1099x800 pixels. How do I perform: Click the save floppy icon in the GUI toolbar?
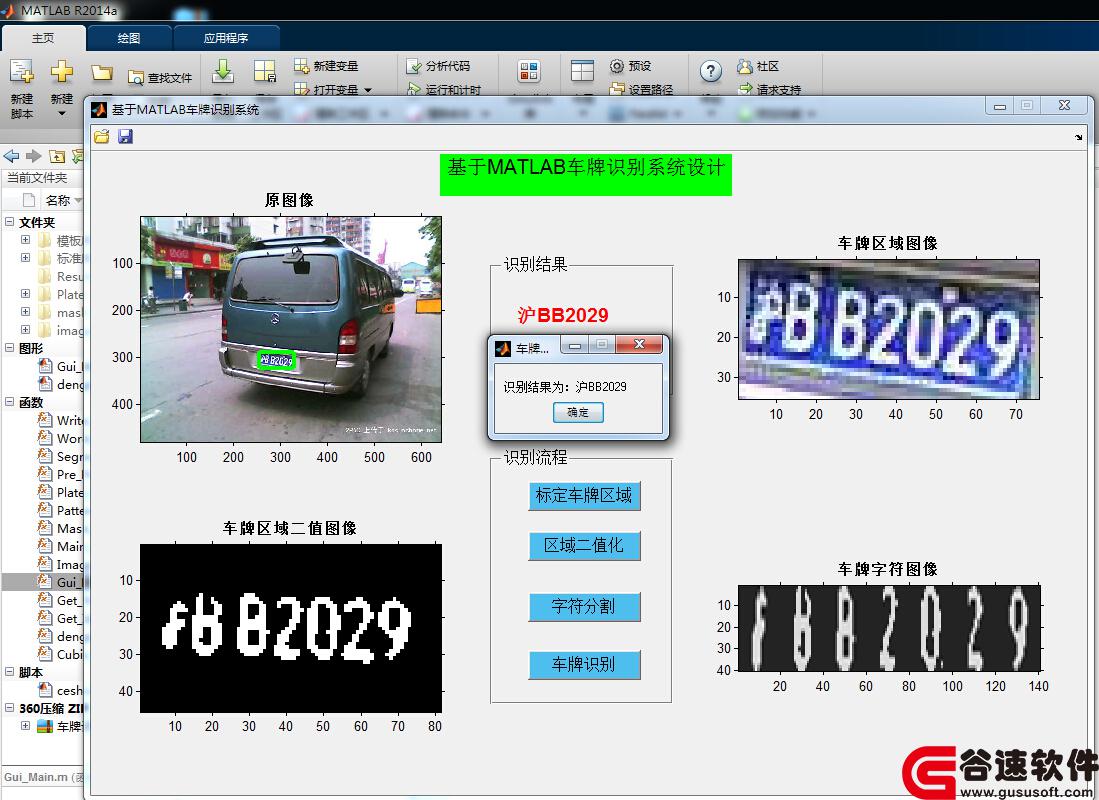click(125, 136)
